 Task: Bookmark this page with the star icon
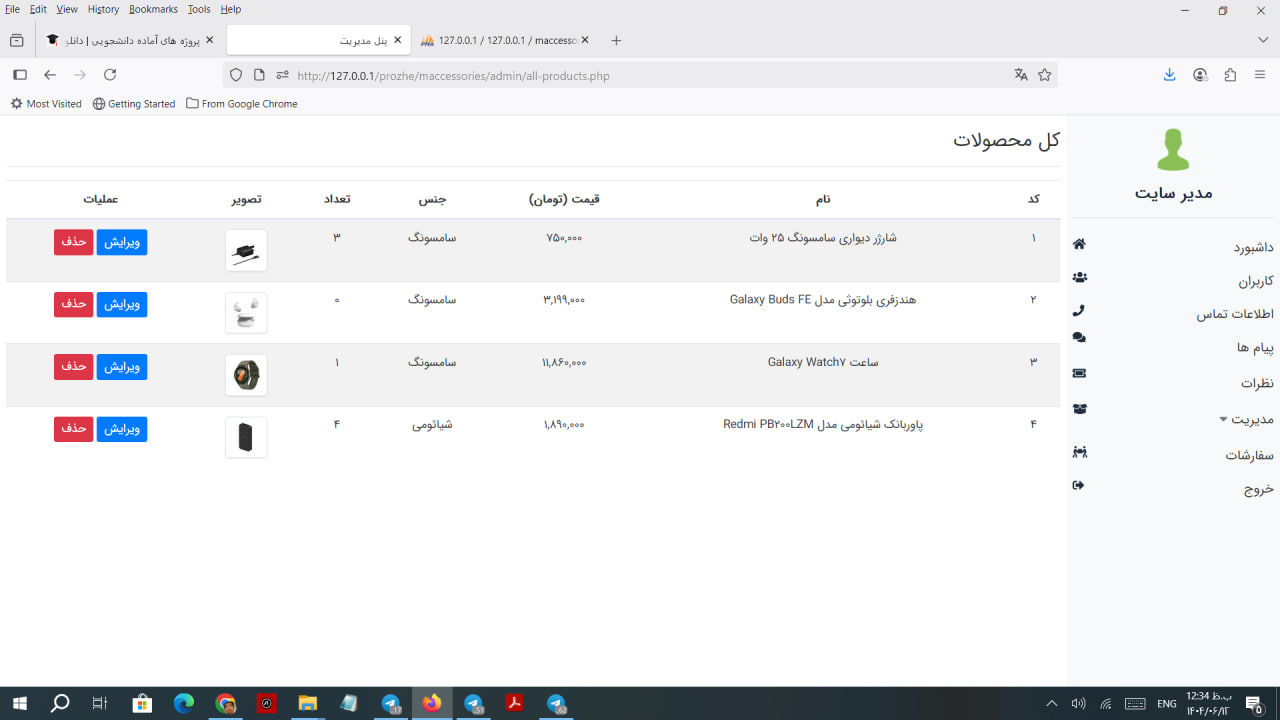pyautogui.click(x=1045, y=75)
